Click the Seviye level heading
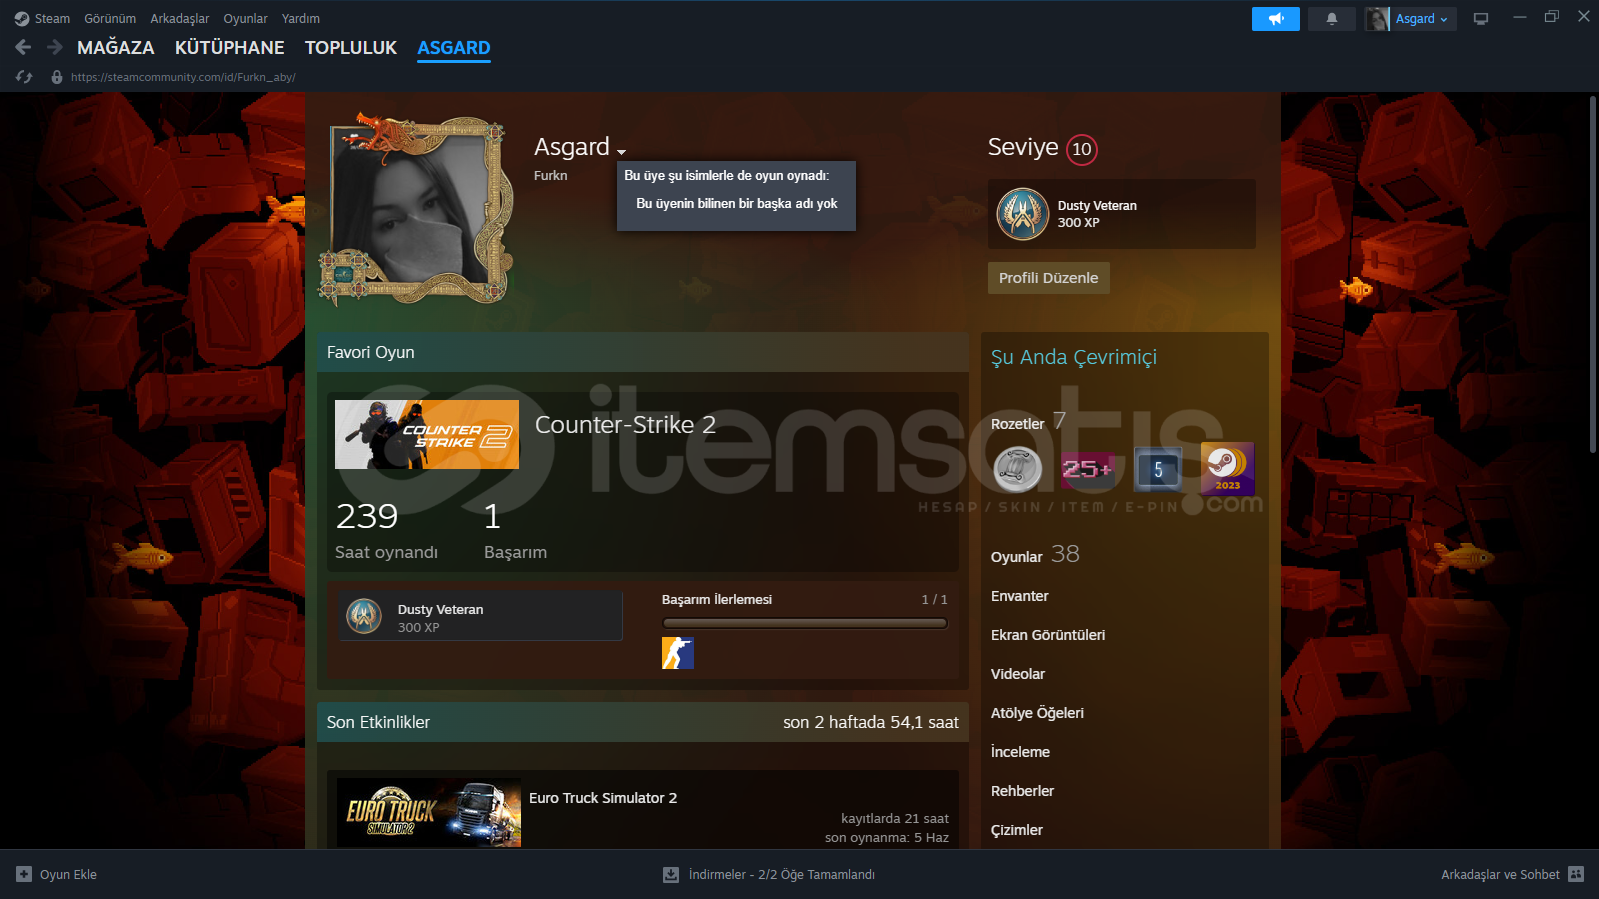This screenshot has width=1599, height=899. point(1023,147)
